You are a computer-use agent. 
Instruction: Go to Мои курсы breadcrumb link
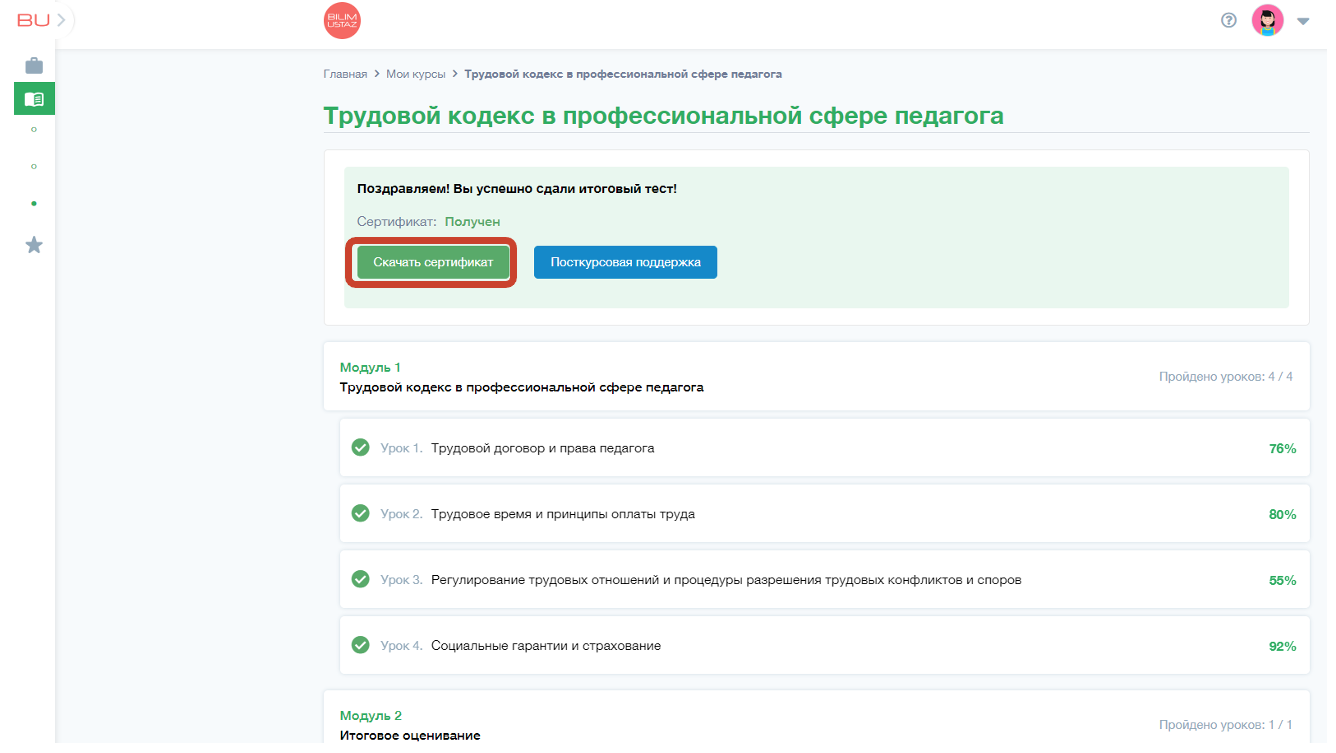[416, 74]
